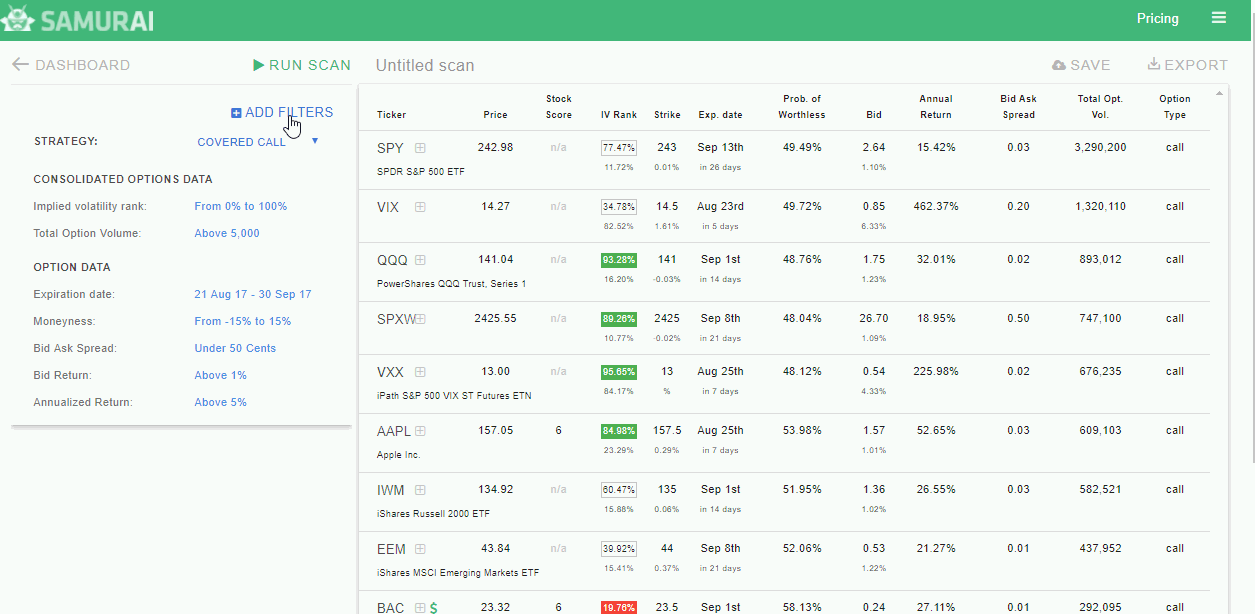Open the Pricing menu item
The image size is (1255, 614).
pyautogui.click(x=1157, y=19)
